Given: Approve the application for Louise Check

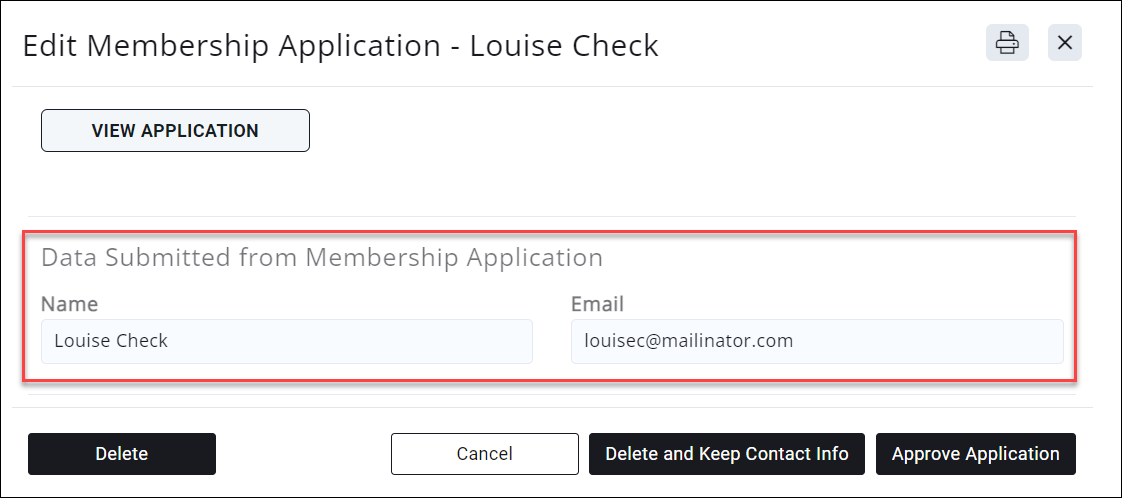Looking at the screenshot, I should coord(975,454).
